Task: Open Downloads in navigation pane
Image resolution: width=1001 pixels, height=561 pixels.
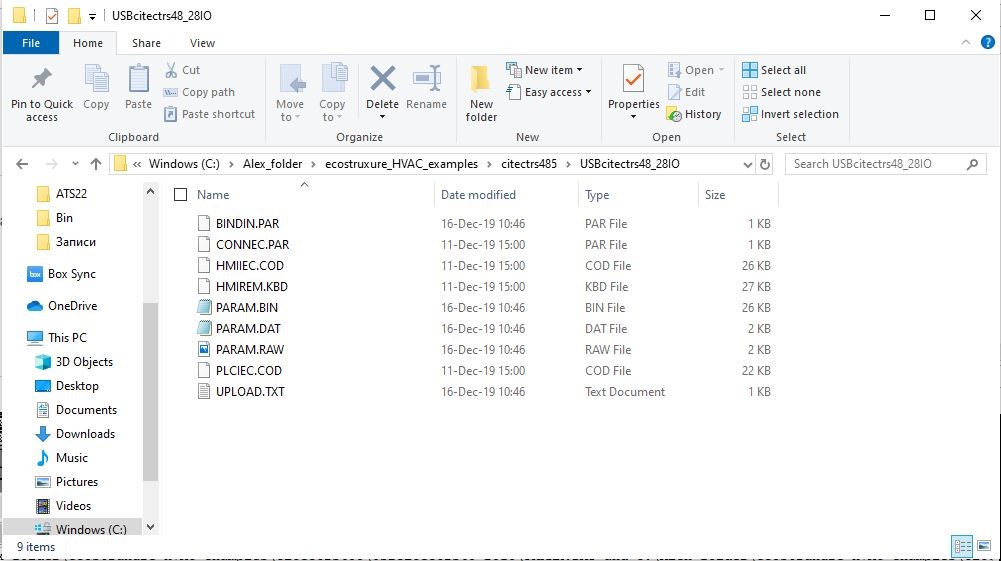Action: tap(85, 434)
